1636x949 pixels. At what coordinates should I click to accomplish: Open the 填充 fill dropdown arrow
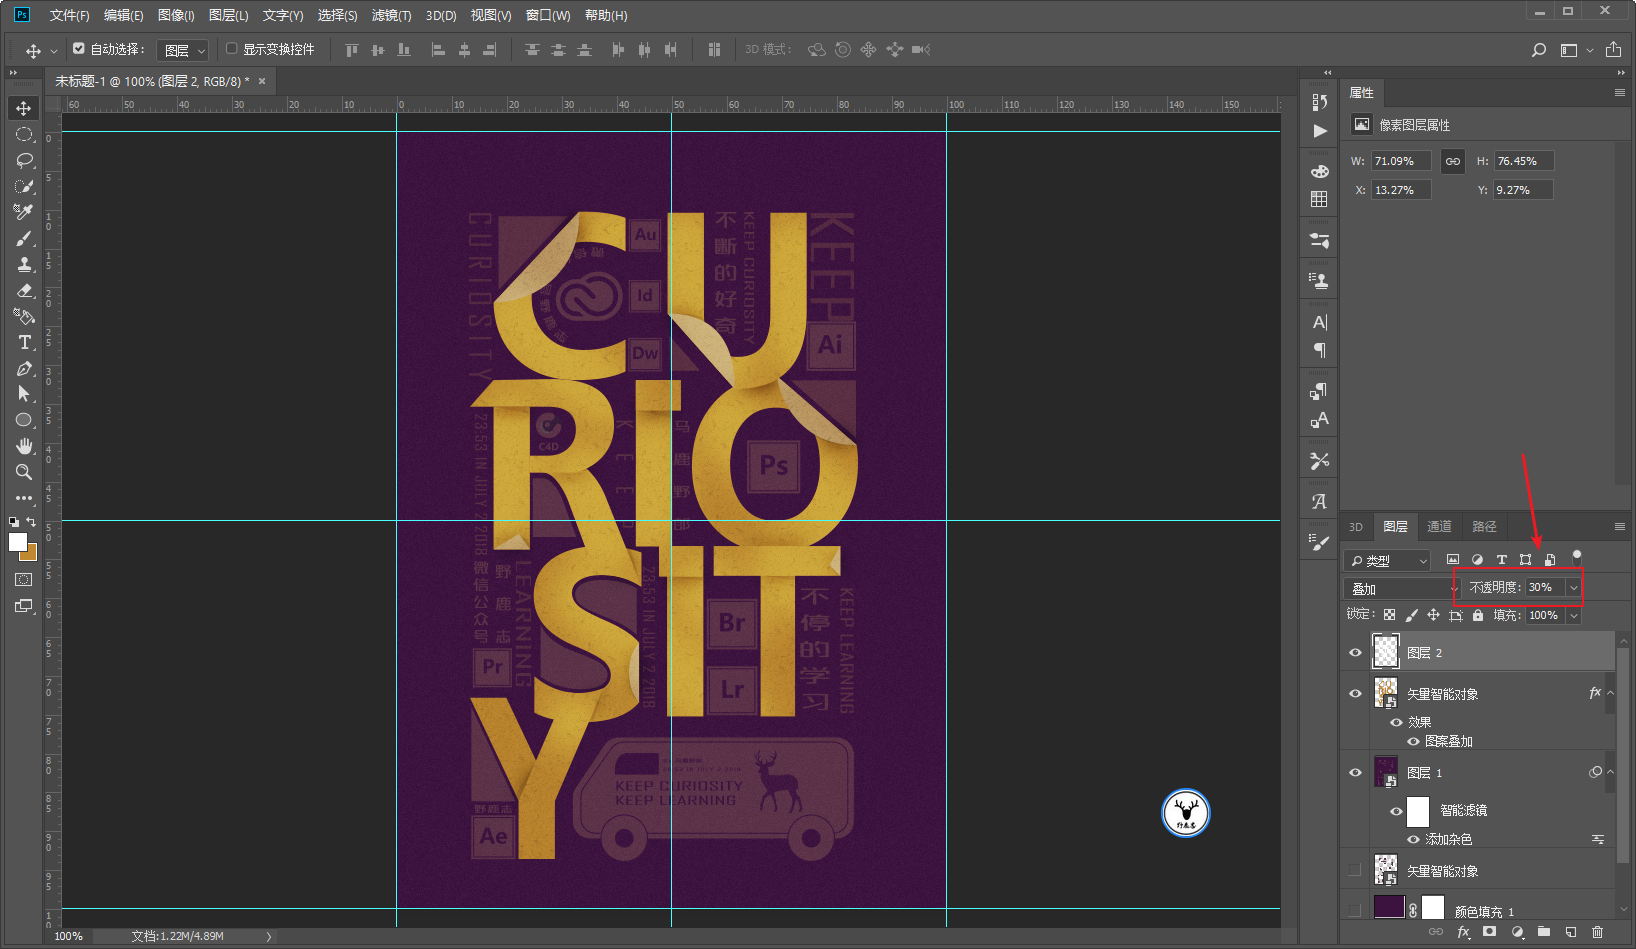tap(1573, 616)
